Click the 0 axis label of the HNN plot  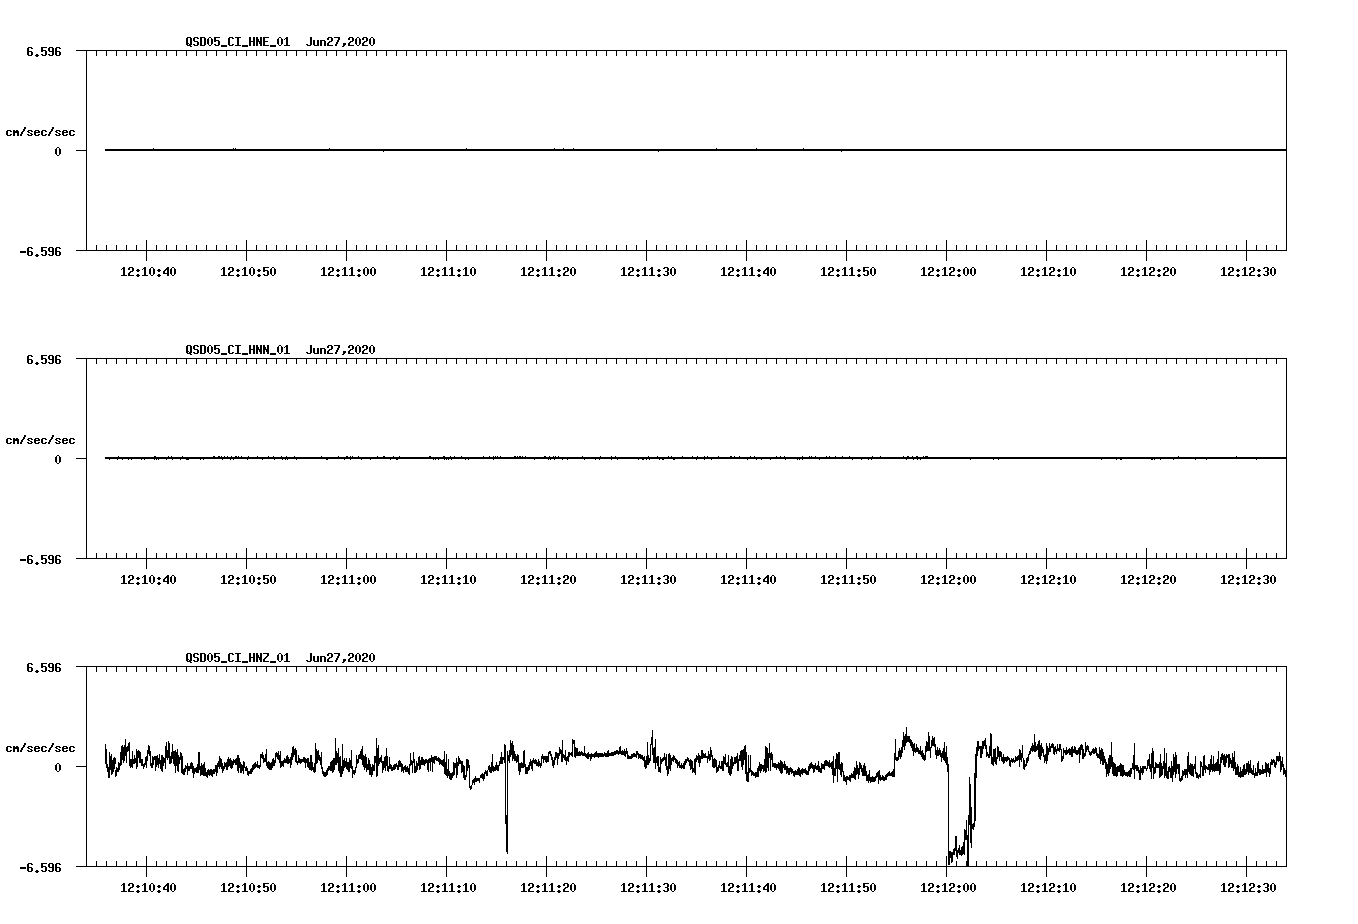[x=58, y=459]
